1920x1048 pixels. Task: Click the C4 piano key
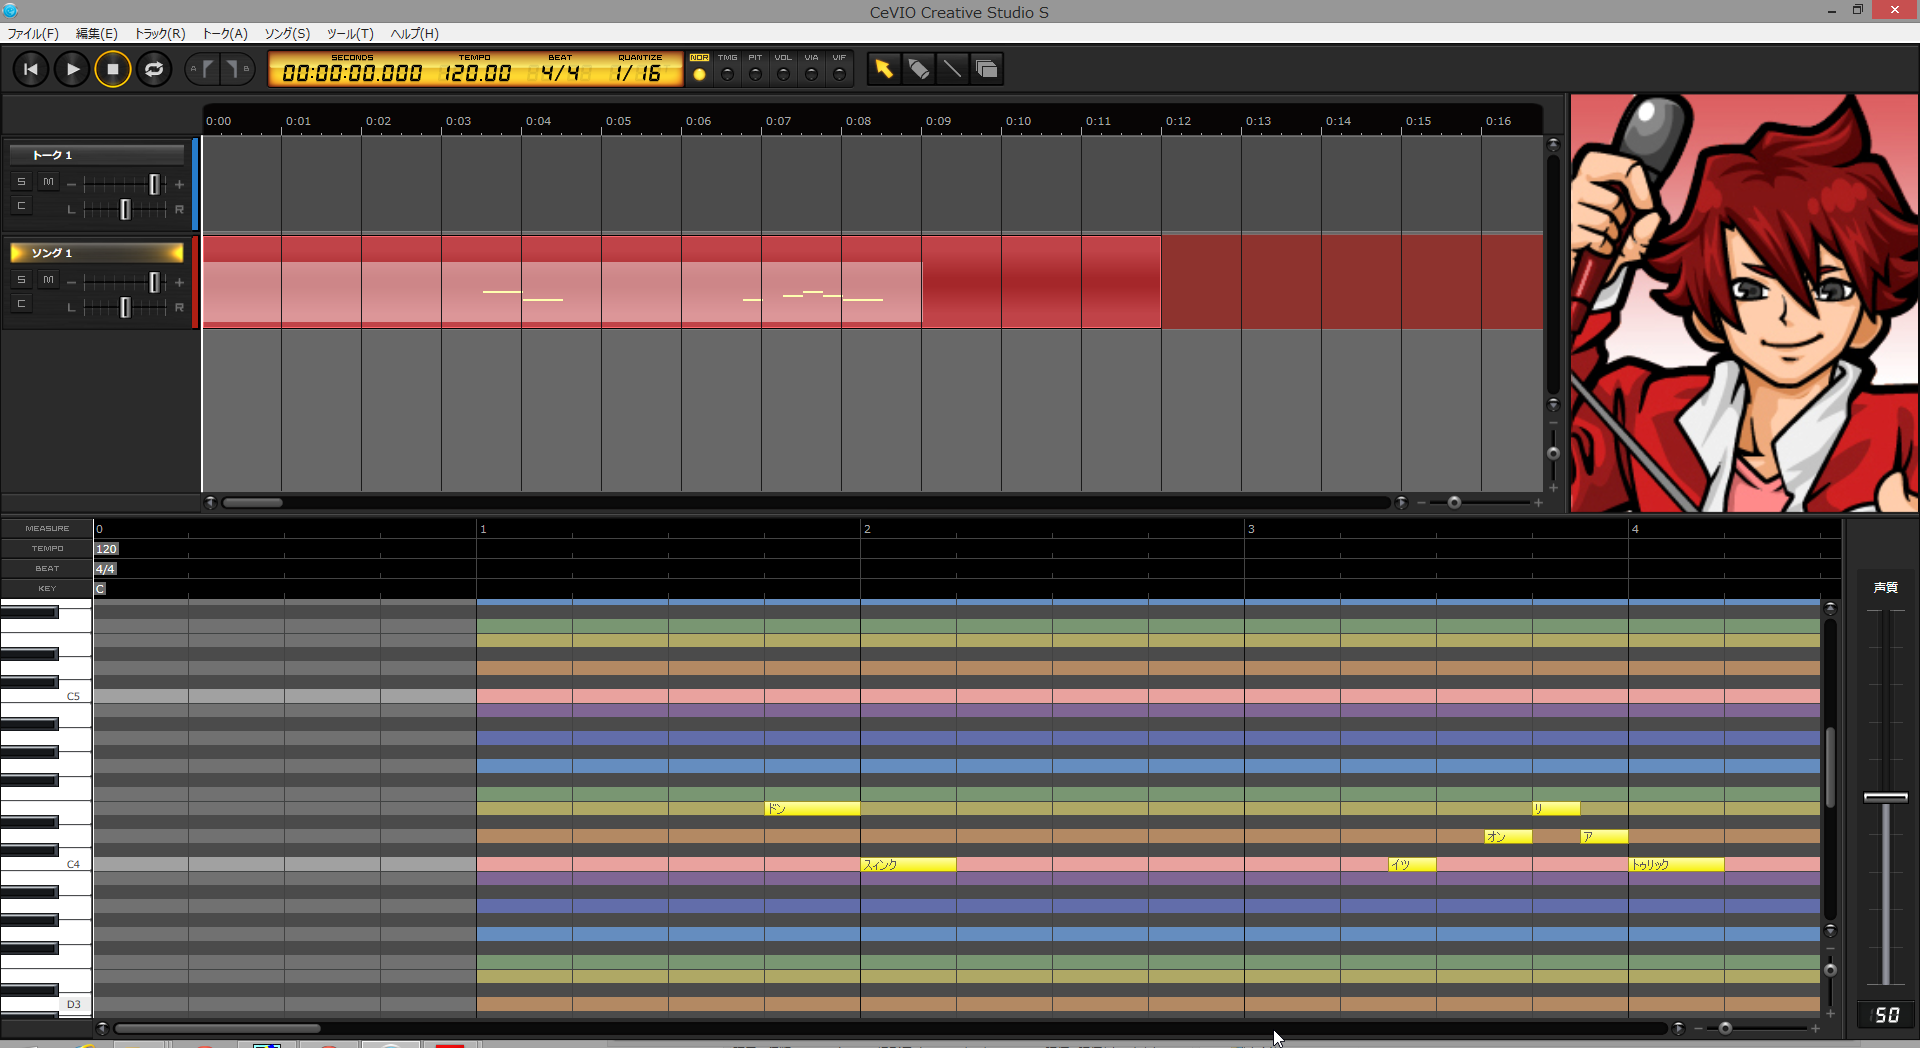click(x=46, y=864)
